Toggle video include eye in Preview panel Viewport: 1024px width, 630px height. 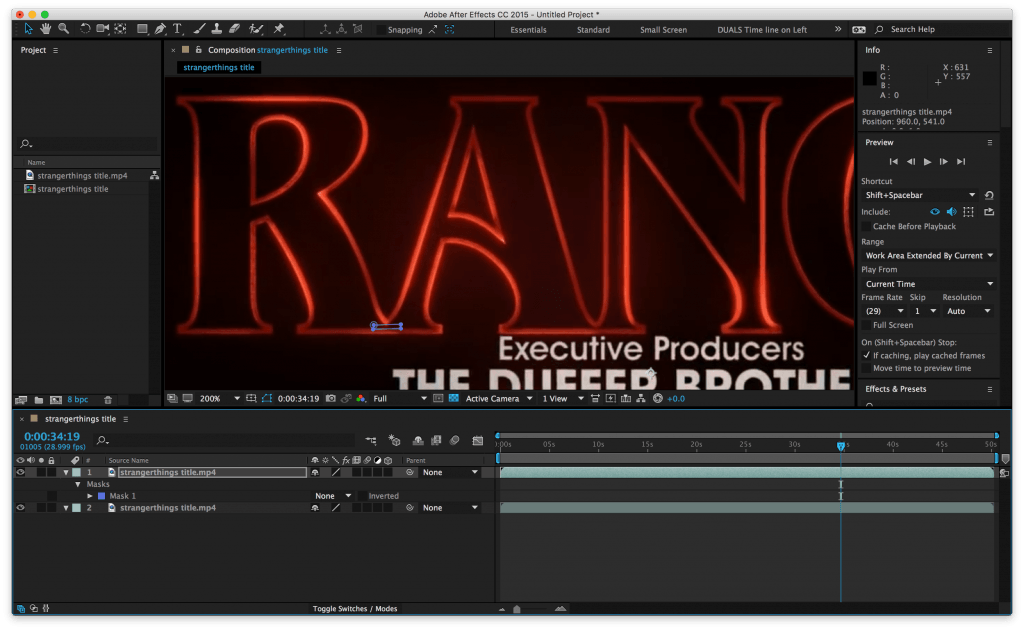tap(935, 212)
